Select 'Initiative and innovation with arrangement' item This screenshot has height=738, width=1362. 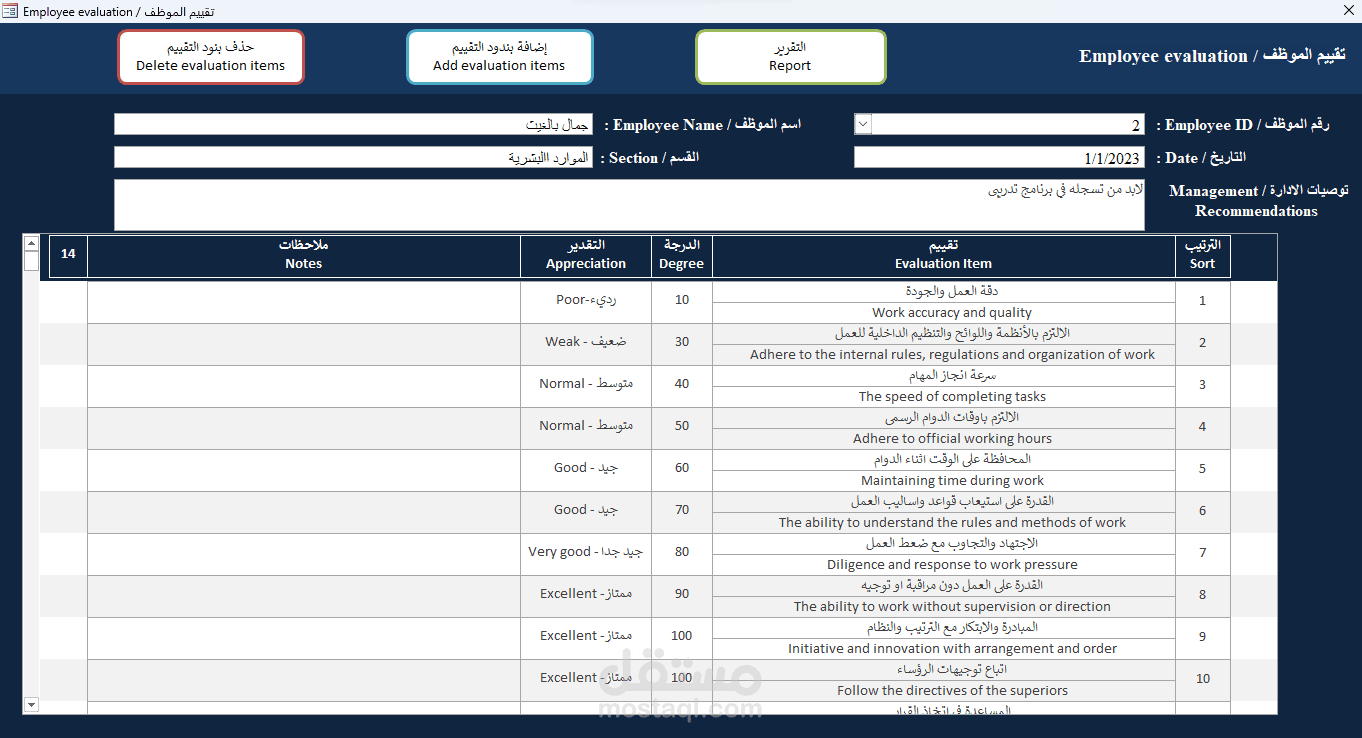pos(944,648)
